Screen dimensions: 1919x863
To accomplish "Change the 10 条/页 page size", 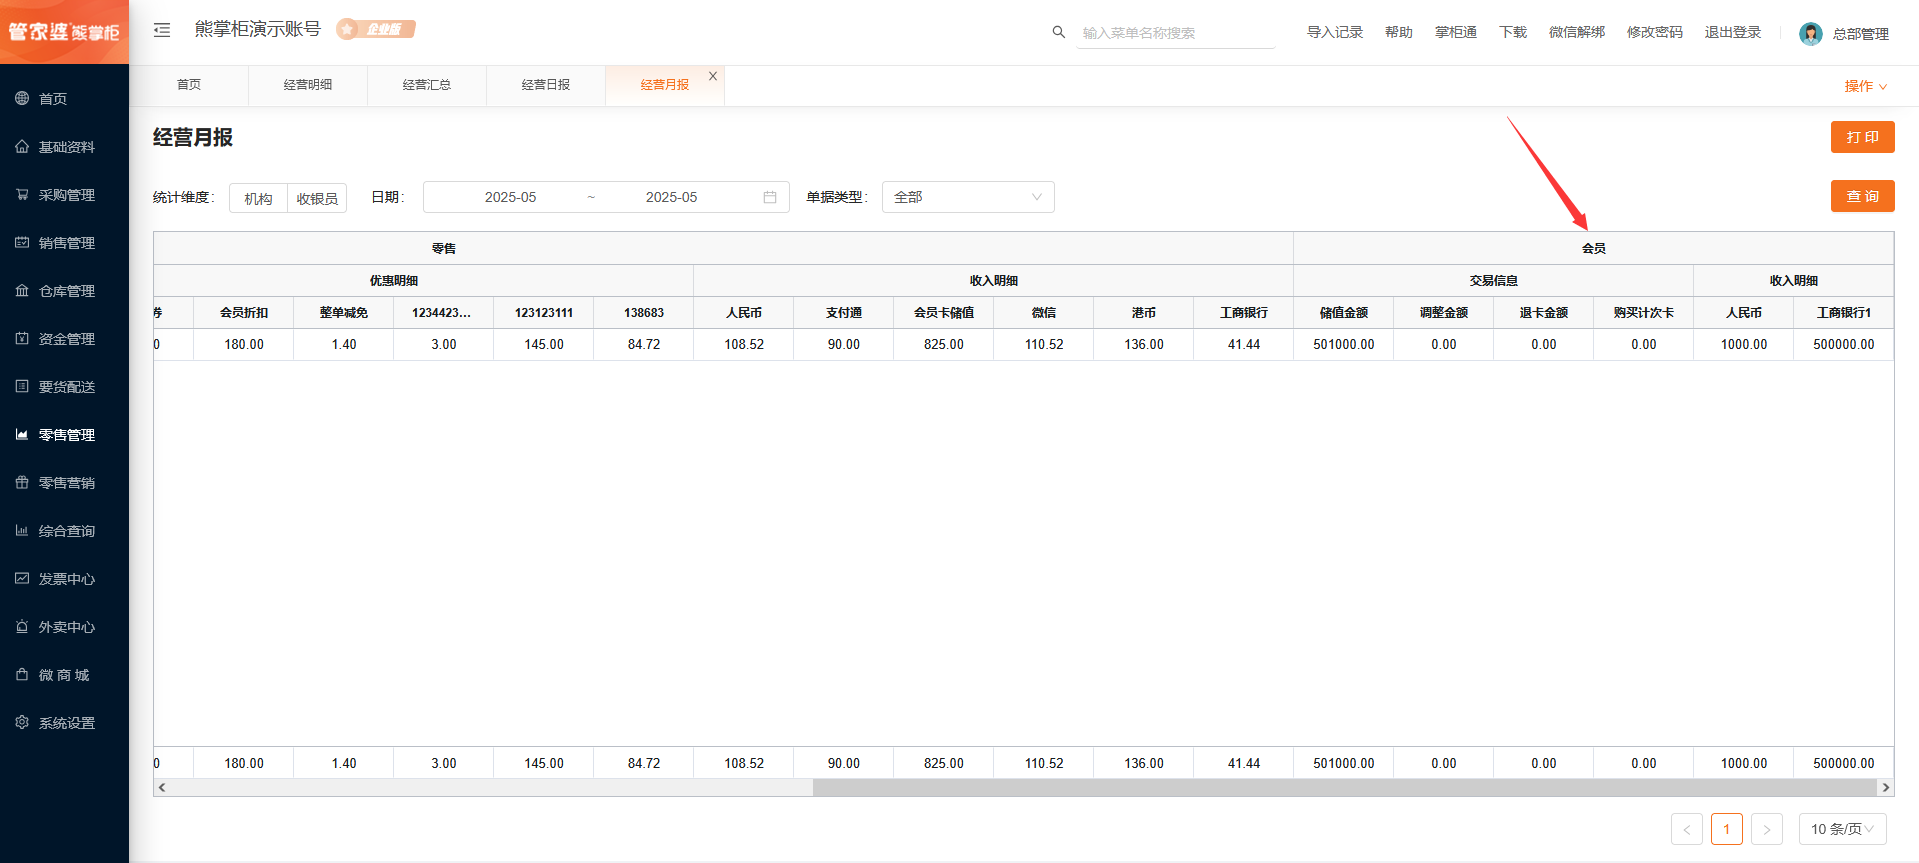I will (x=1842, y=829).
